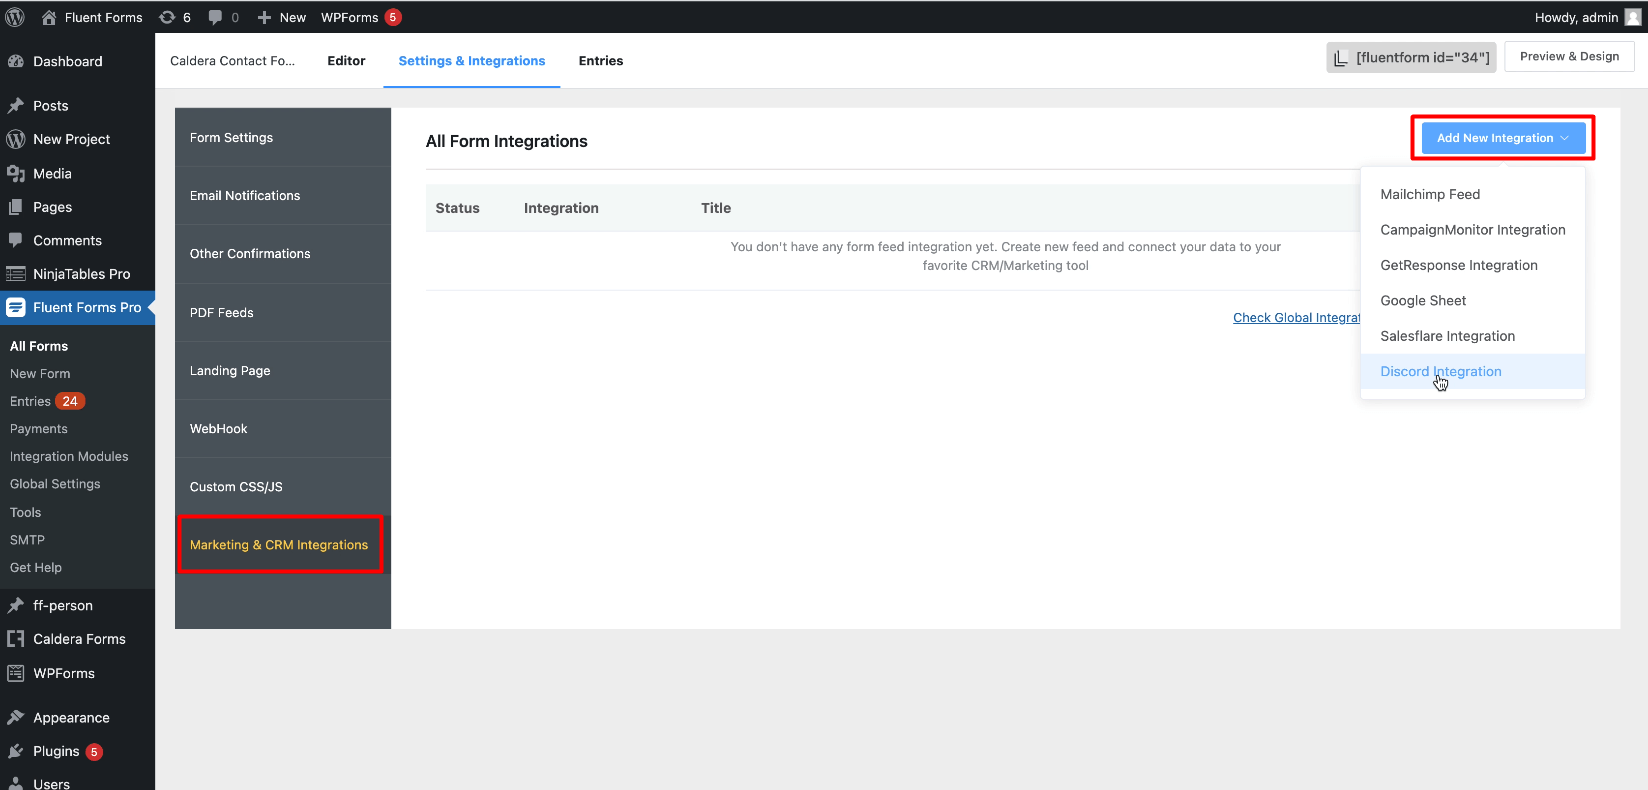Select Discord Integration from the dropdown

pos(1440,371)
